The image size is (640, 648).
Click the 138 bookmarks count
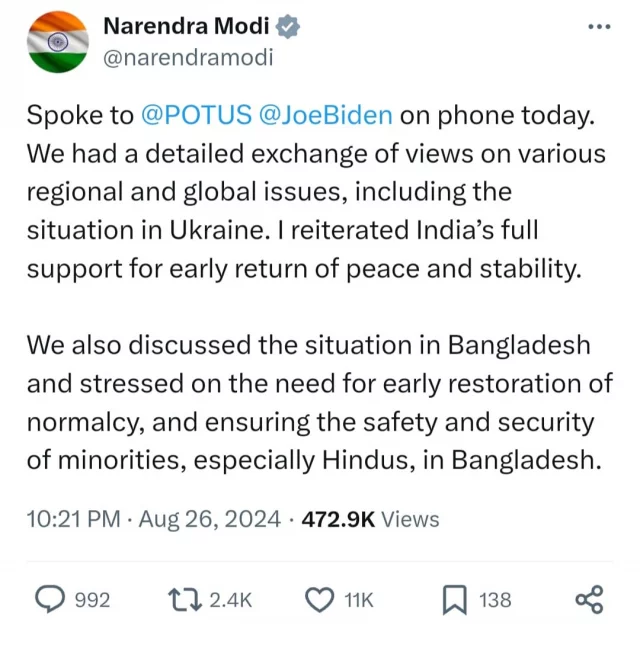pos(495,600)
